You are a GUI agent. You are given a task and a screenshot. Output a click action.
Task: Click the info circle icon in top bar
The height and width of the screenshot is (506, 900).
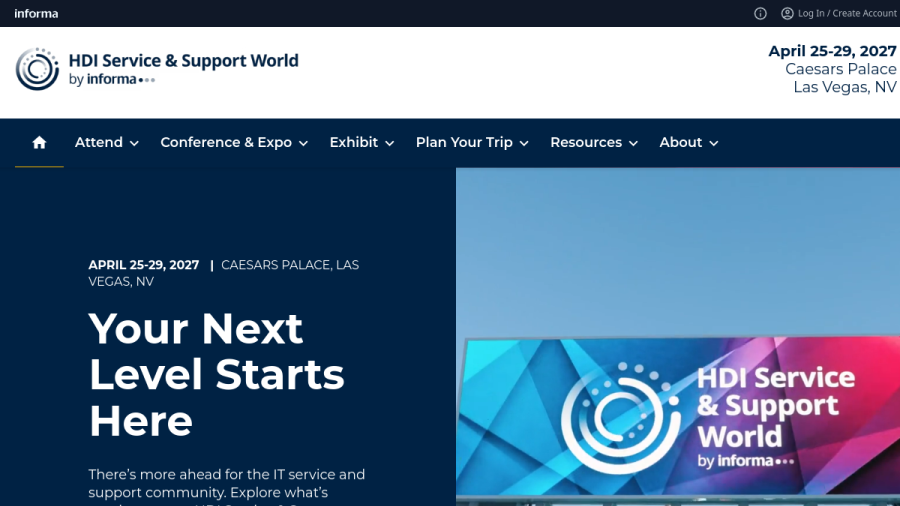point(760,13)
